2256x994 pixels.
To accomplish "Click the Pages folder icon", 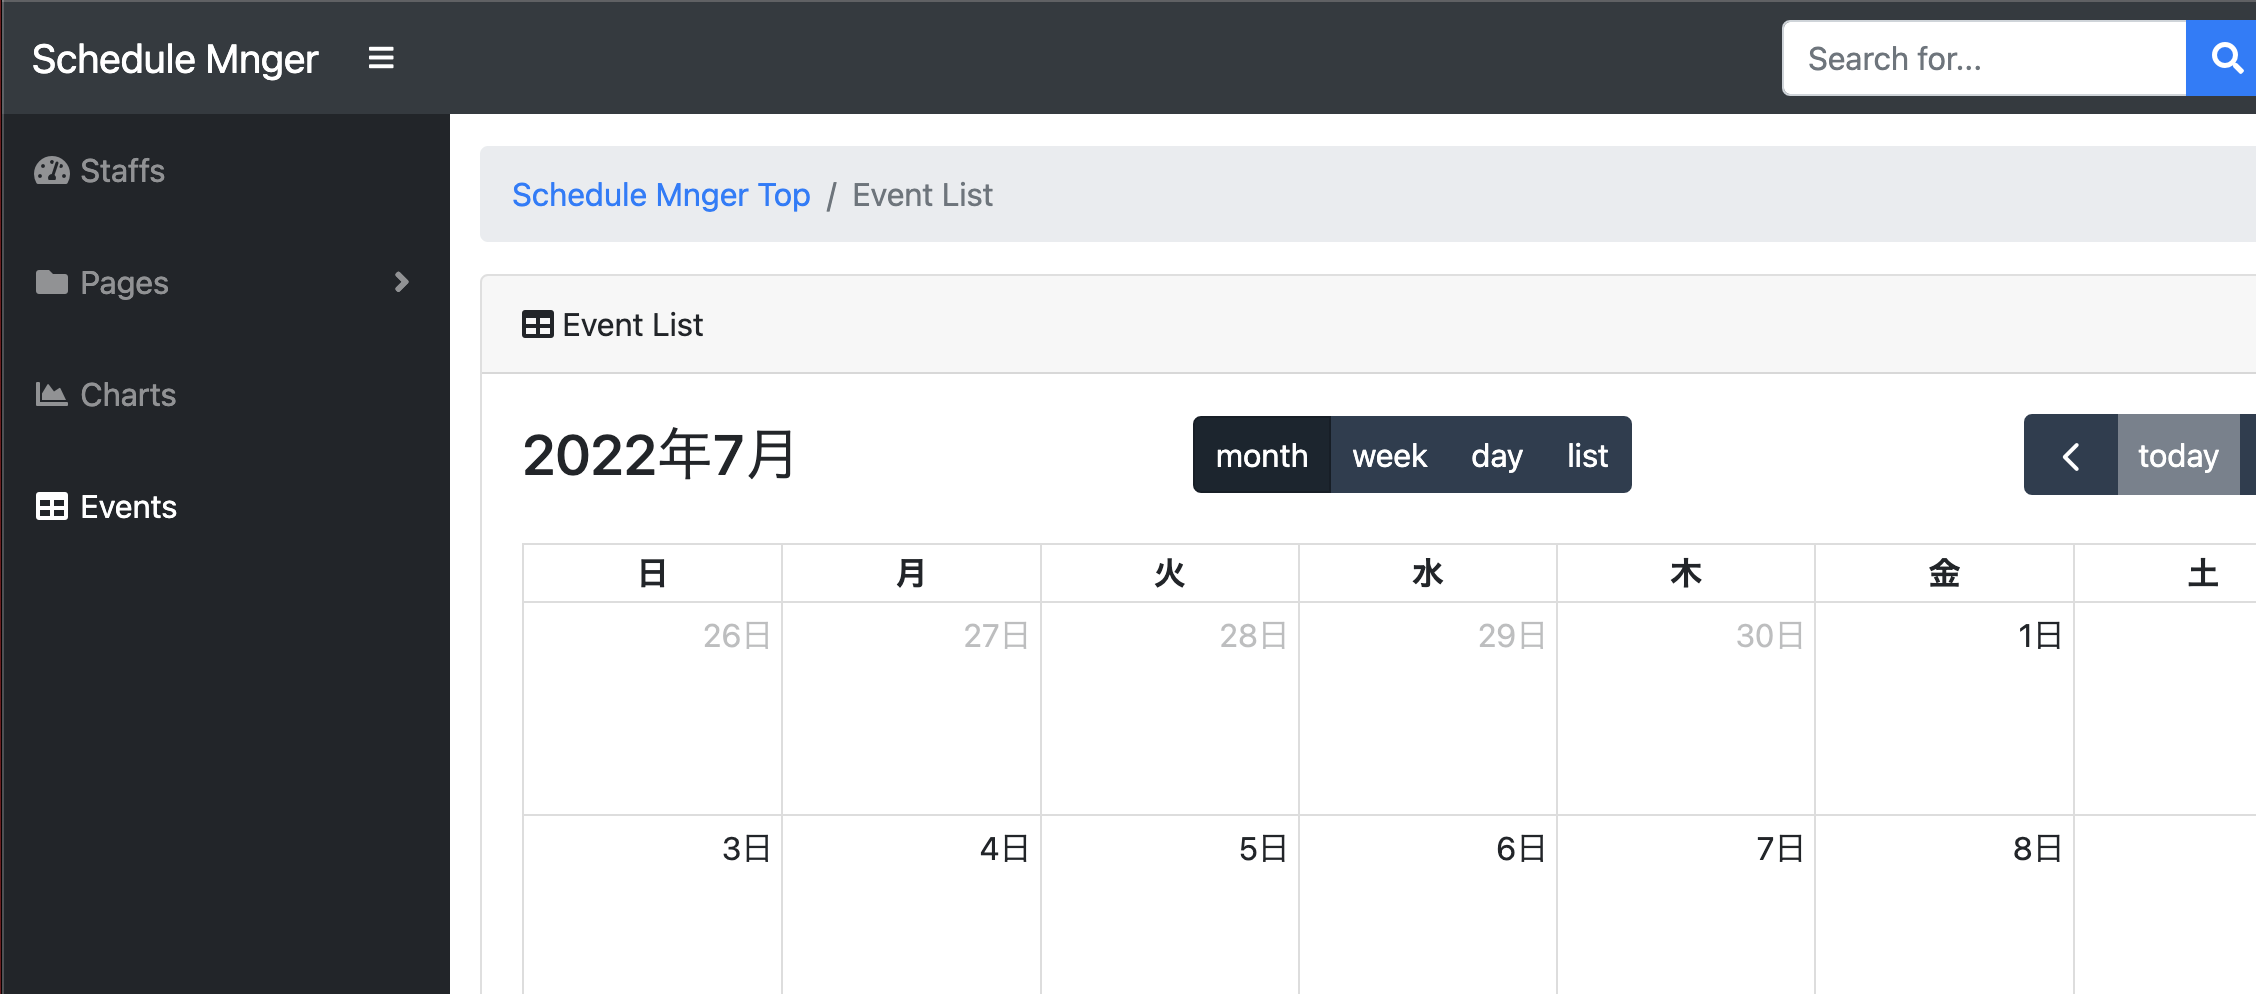I will pyautogui.click(x=52, y=283).
